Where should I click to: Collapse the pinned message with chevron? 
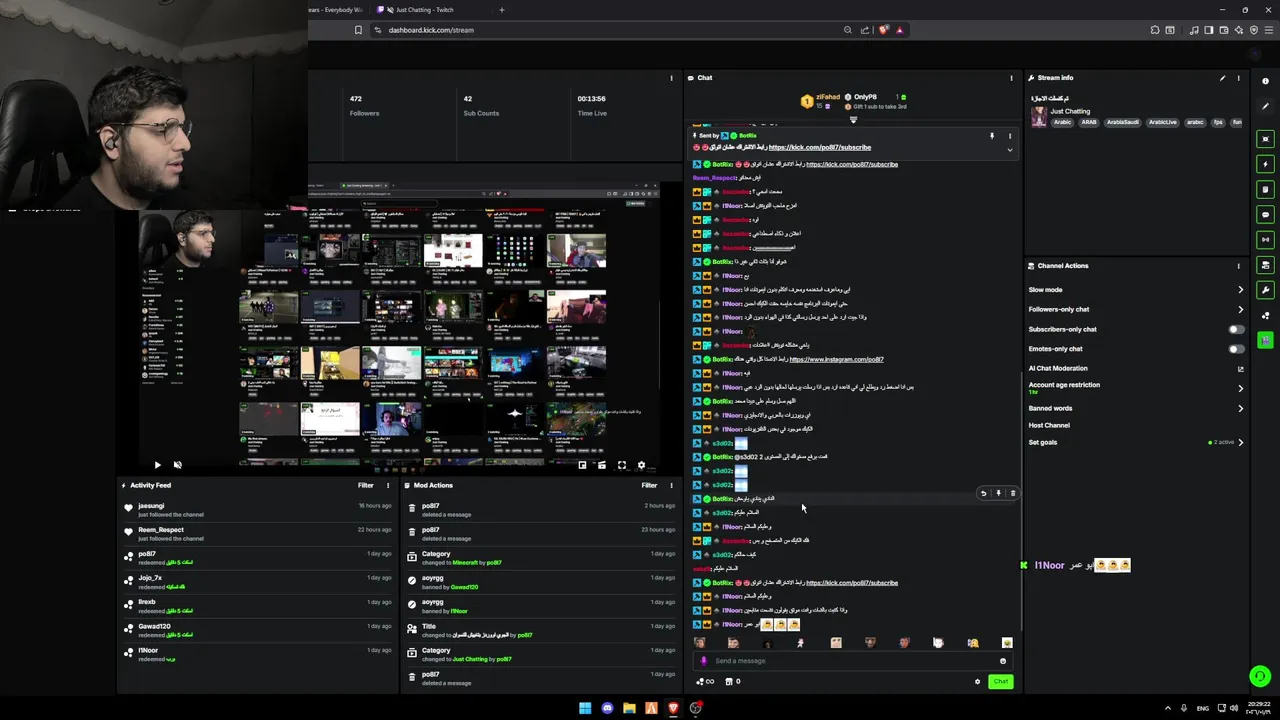1009,150
